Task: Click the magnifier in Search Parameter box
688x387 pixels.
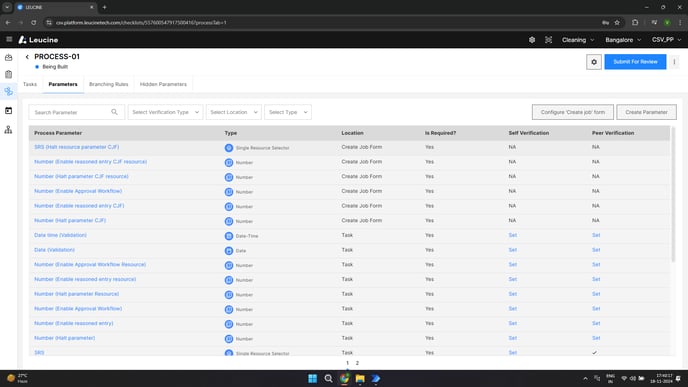Action: click(114, 112)
